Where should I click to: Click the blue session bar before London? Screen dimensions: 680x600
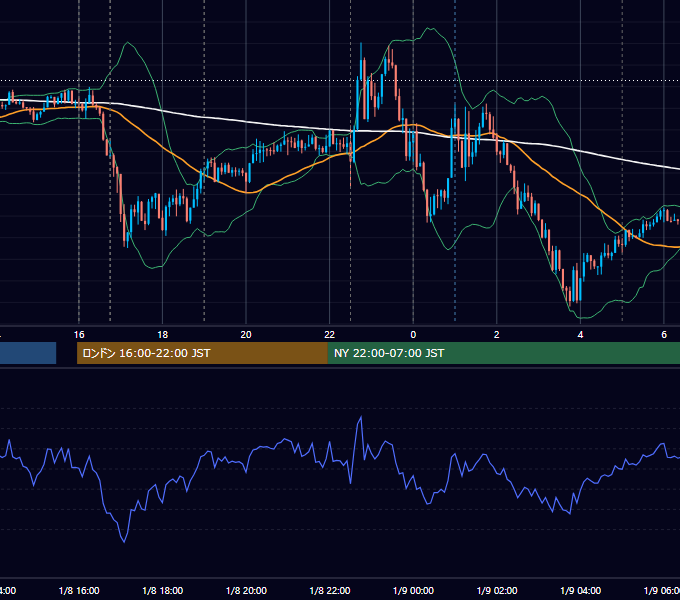click(28, 353)
